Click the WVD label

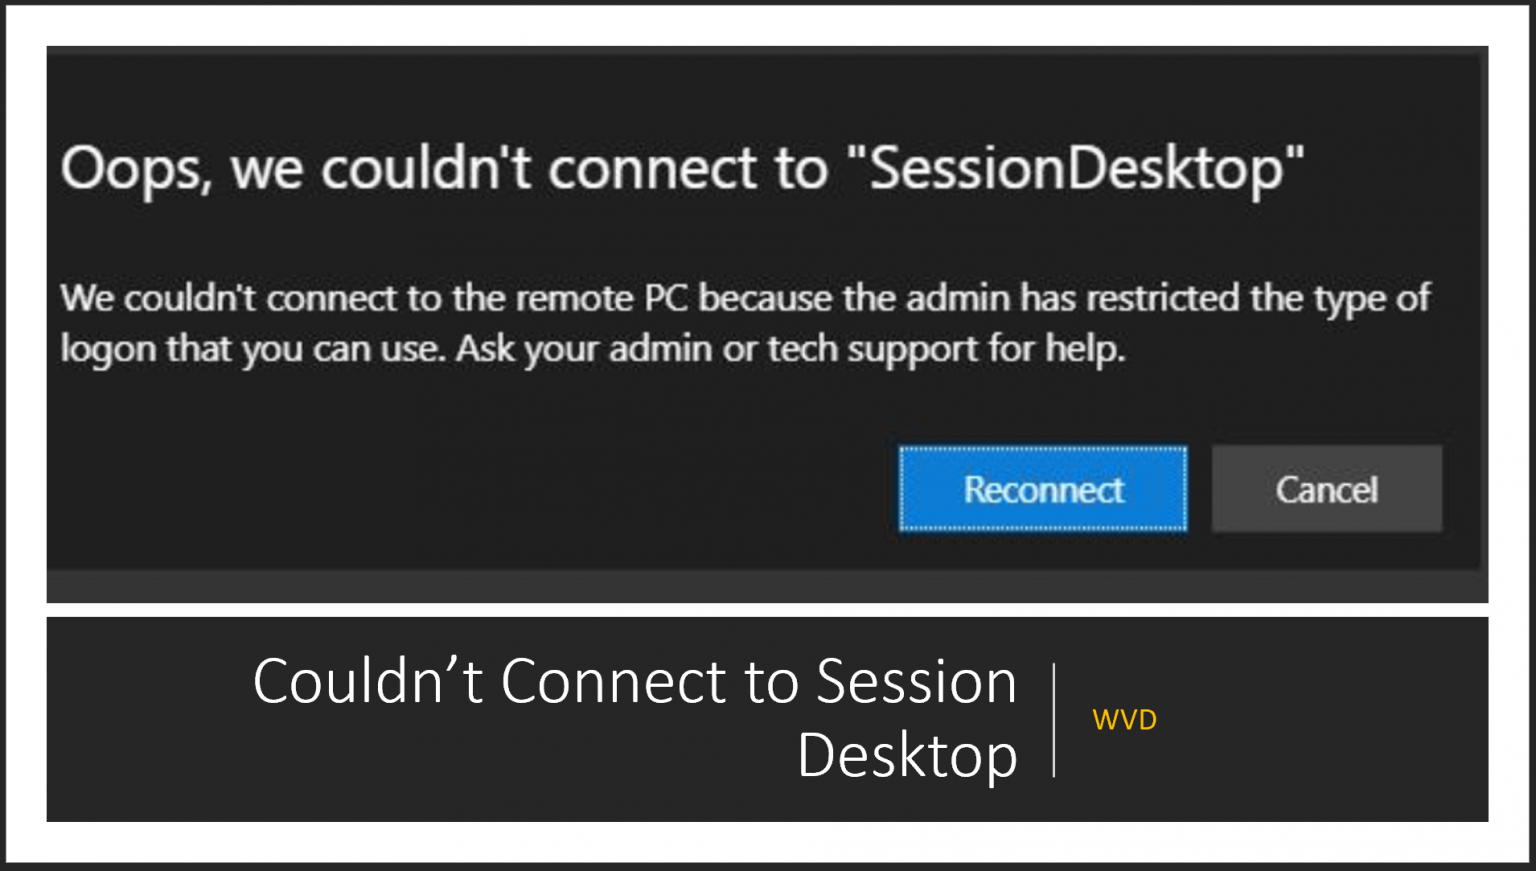[1125, 719]
